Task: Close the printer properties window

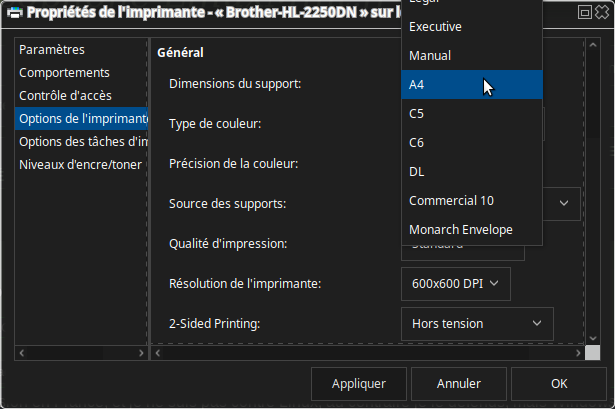Action: [x=602, y=13]
